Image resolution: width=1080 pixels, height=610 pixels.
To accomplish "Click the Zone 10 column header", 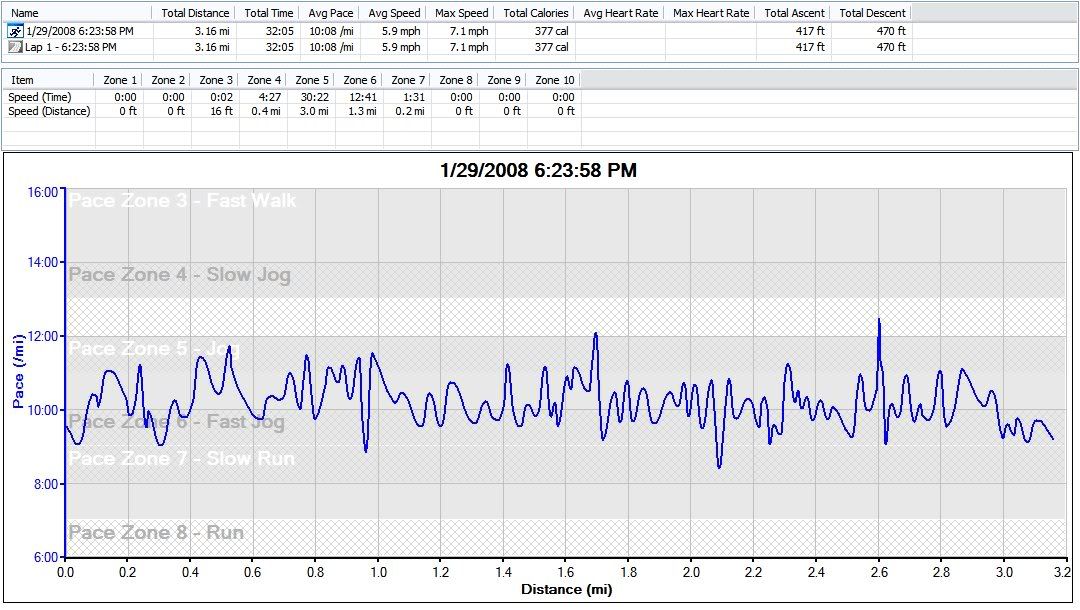I will click(554, 80).
